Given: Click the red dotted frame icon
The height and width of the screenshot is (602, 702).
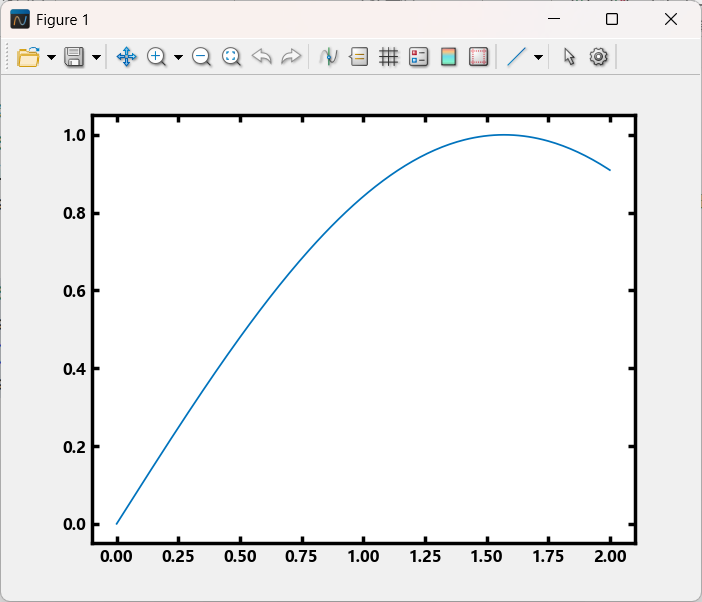Looking at the screenshot, I should pos(479,57).
